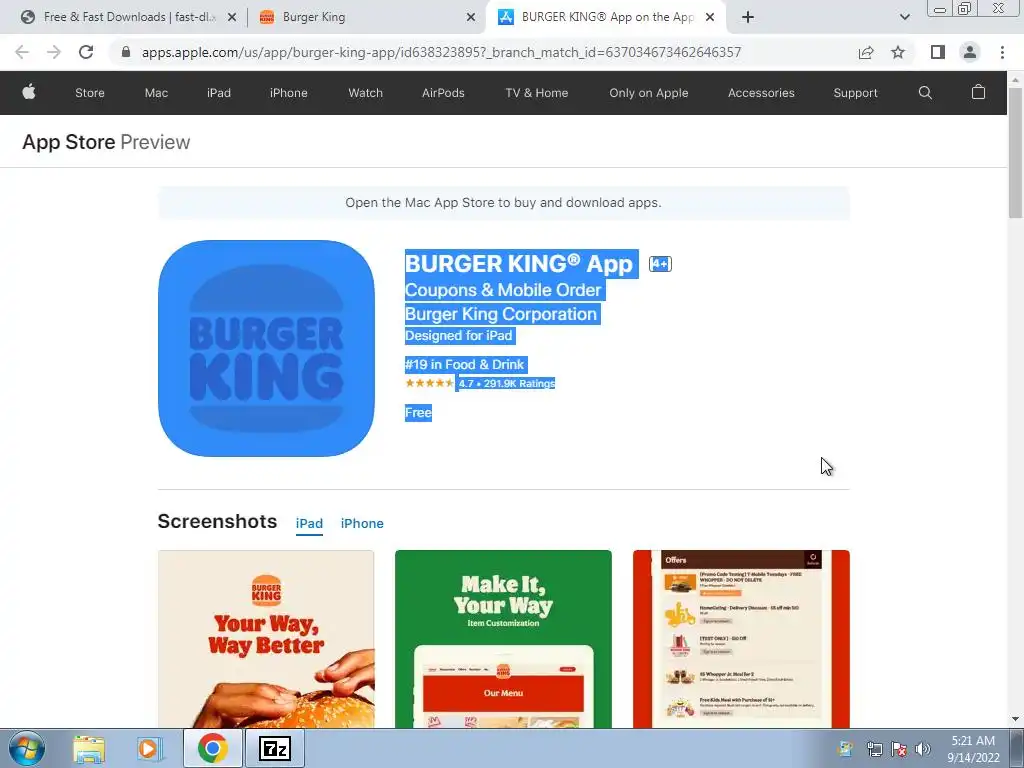The image size is (1024, 768).
Task: Open a new tab with plus button
Action: coord(748,17)
